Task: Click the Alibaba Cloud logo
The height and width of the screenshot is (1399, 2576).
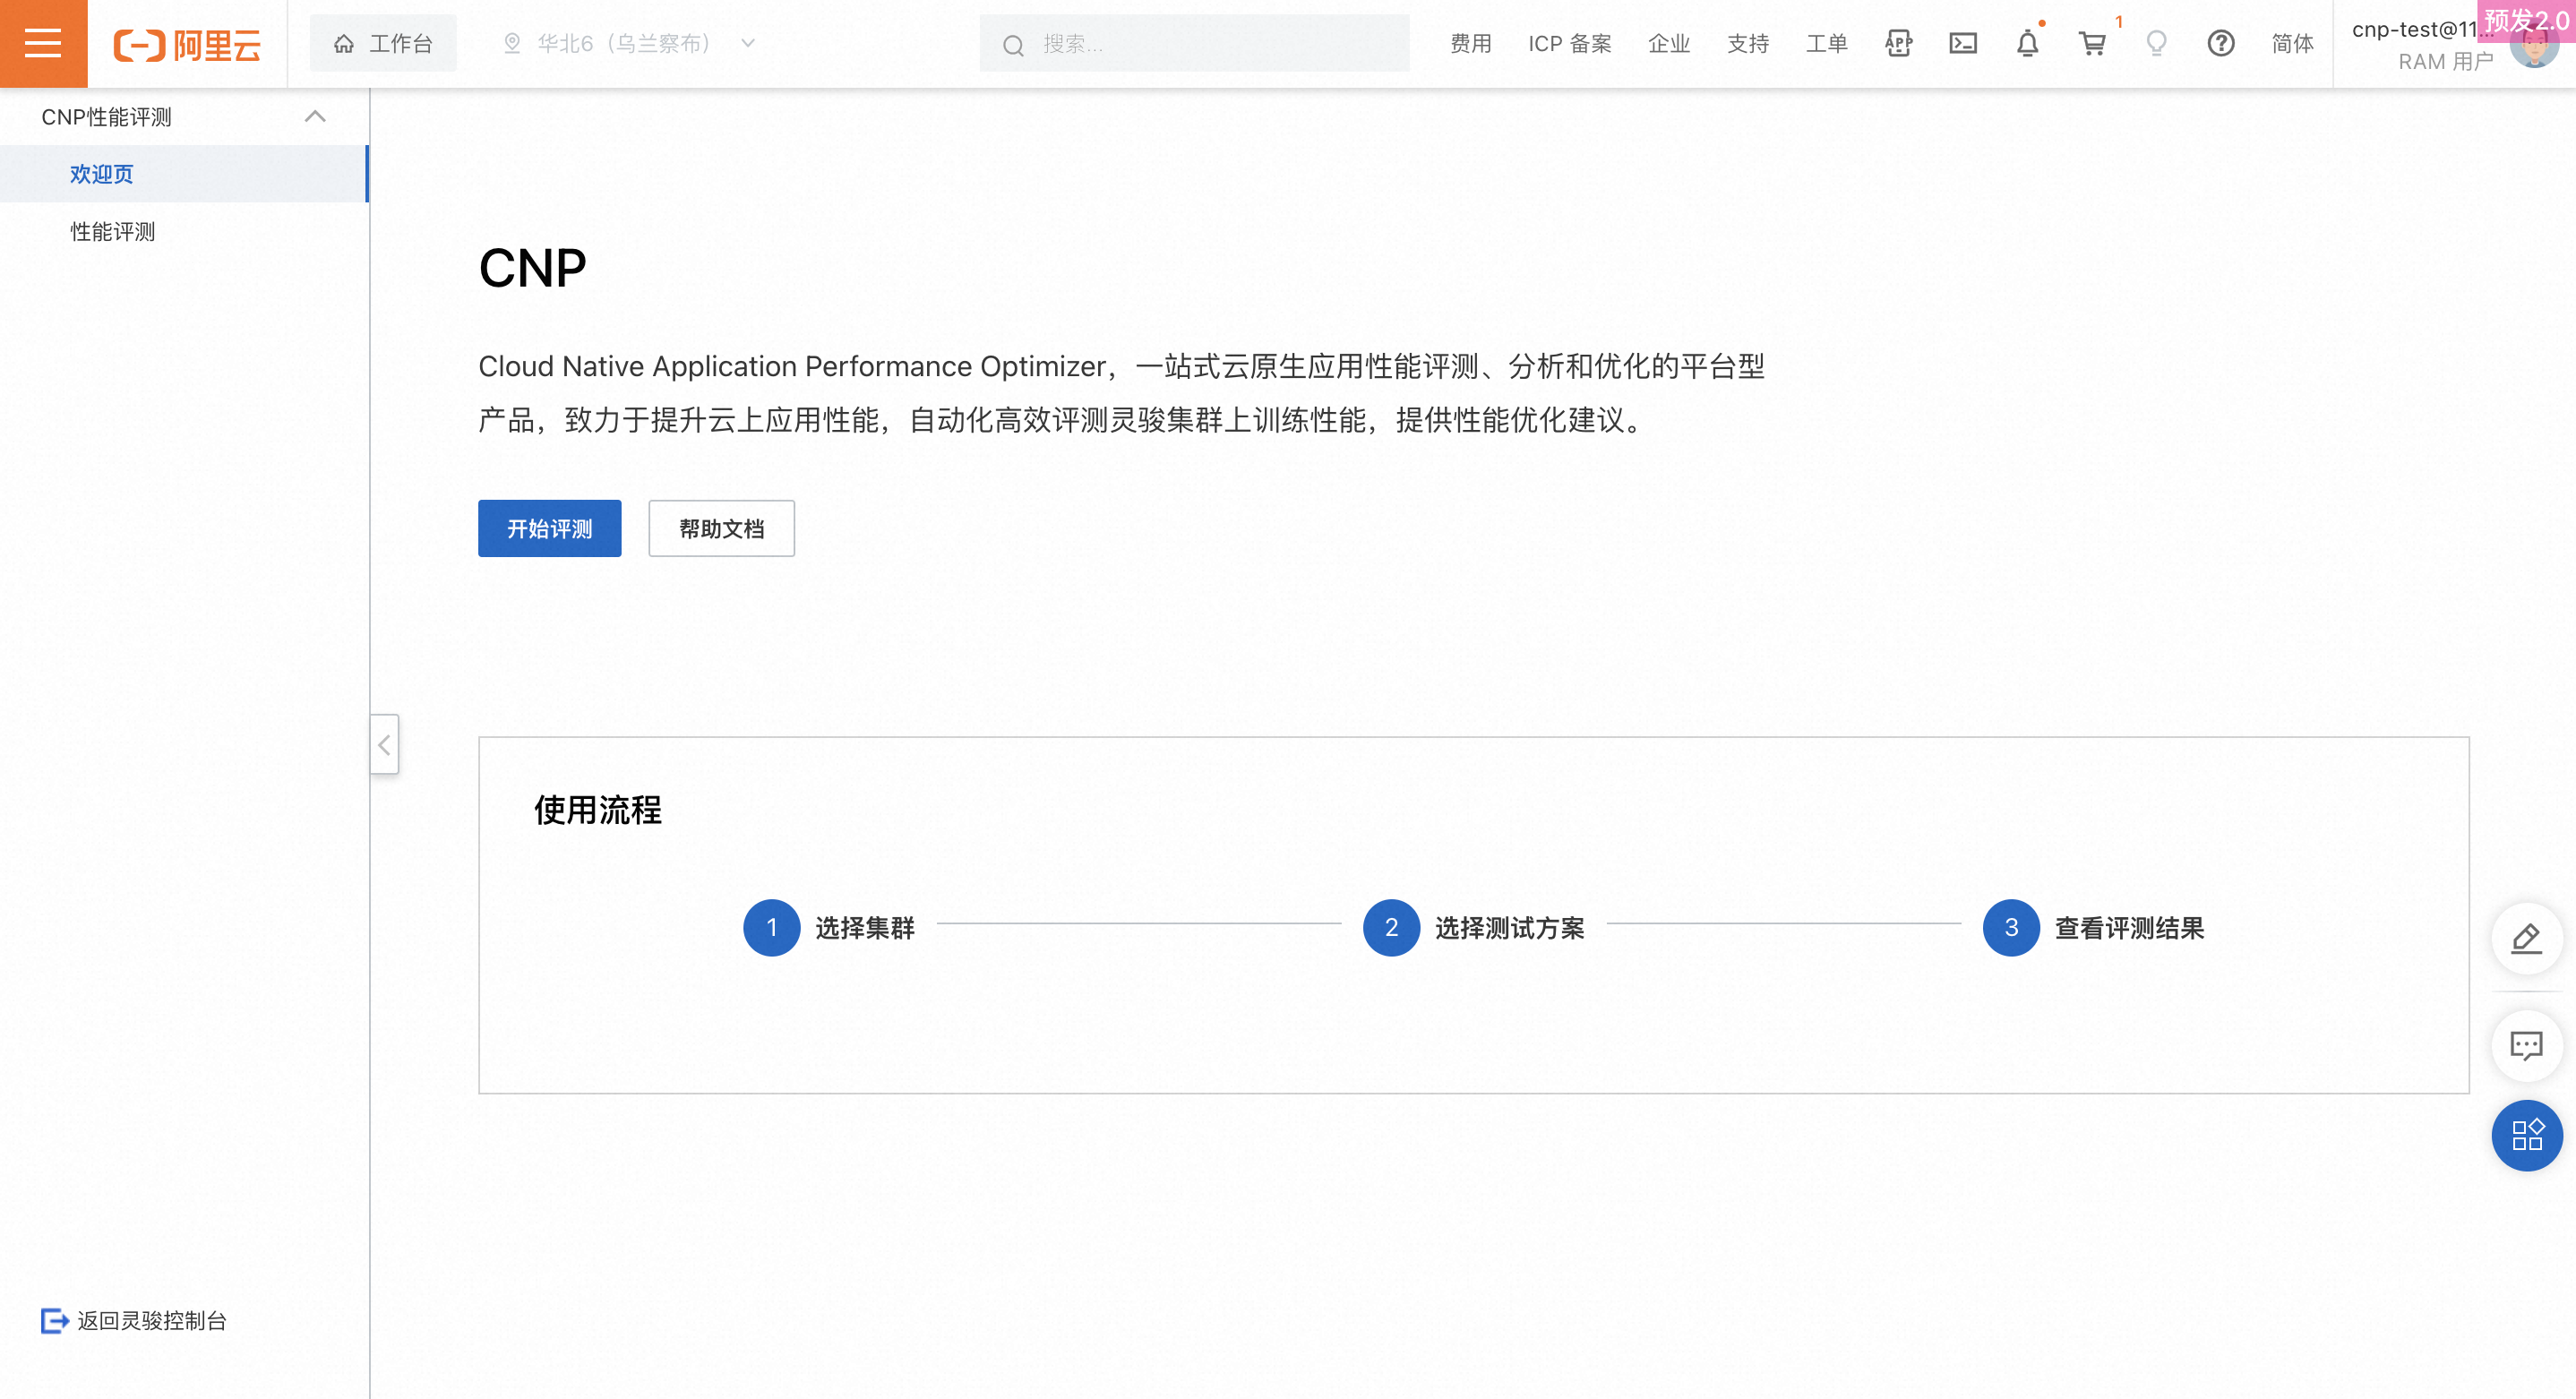Action: coord(187,44)
